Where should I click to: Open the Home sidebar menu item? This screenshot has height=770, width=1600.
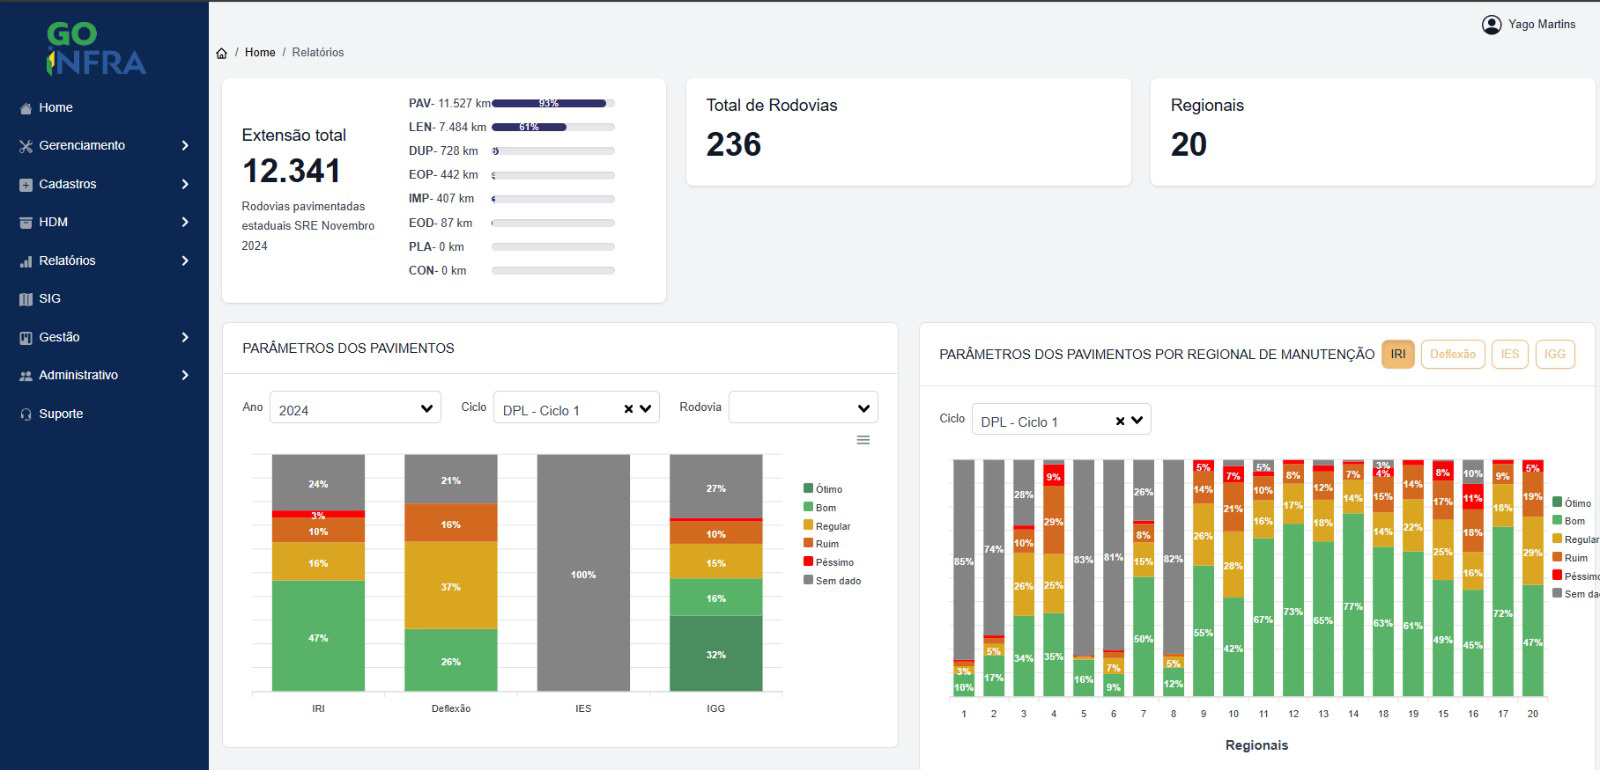[56, 108]
